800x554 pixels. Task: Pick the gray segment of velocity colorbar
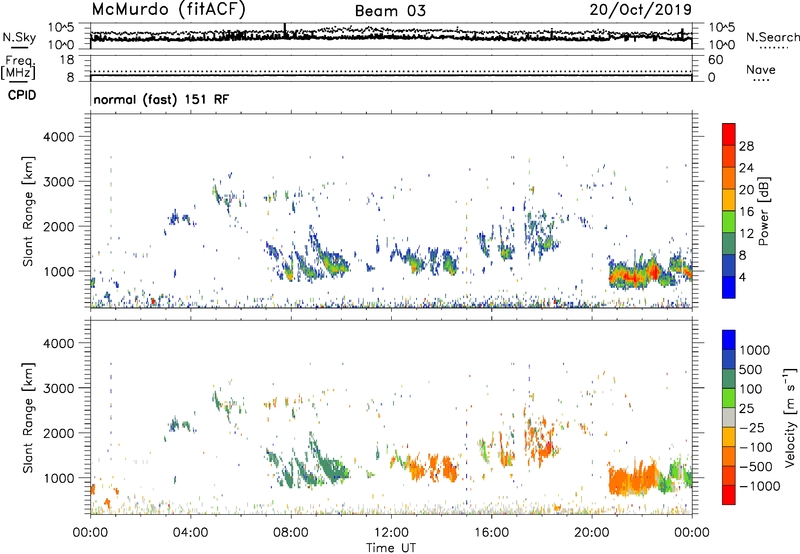pos(729,417)
